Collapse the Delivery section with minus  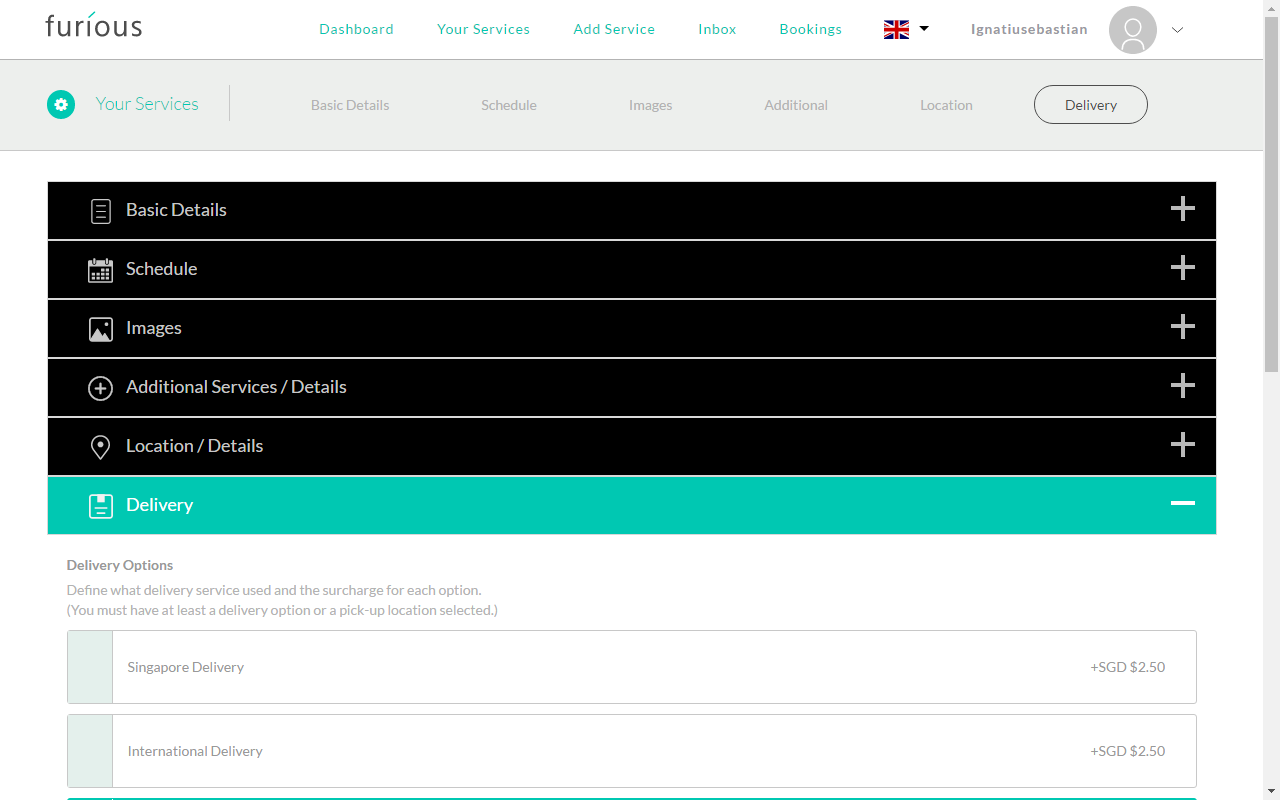click(x=1182, y=503)
